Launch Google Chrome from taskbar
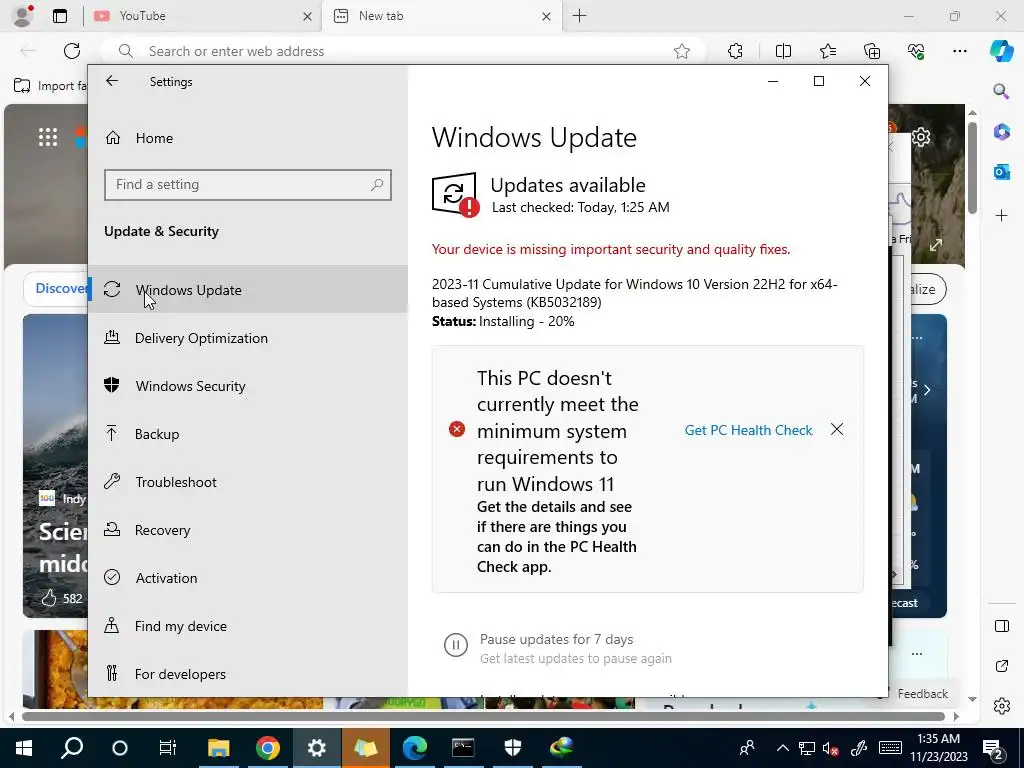Screen dimensions: 1024x768 pos(268,748)
